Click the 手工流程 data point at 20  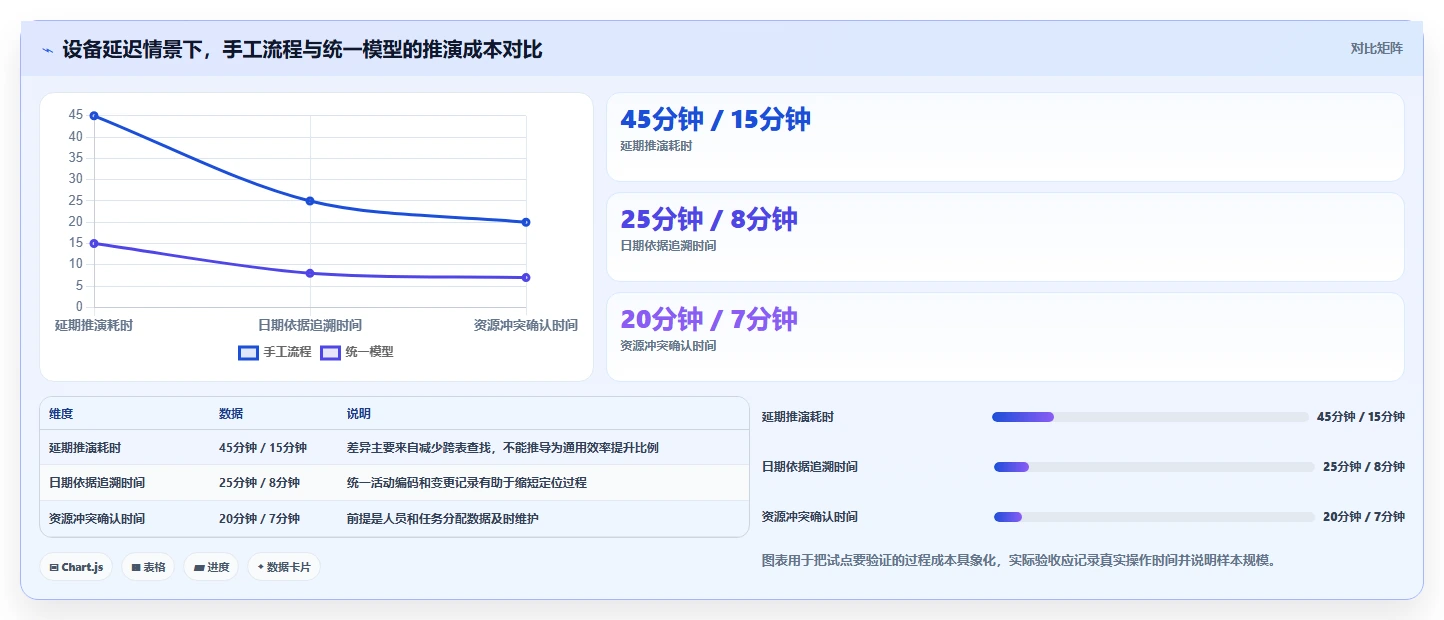pos(526,222)
